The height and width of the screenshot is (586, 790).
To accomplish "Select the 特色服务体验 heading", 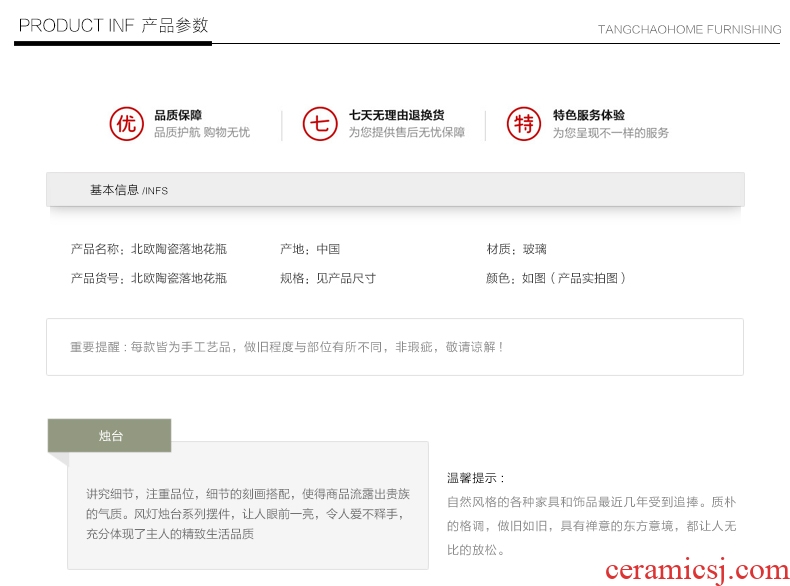I will coord(588,115).
